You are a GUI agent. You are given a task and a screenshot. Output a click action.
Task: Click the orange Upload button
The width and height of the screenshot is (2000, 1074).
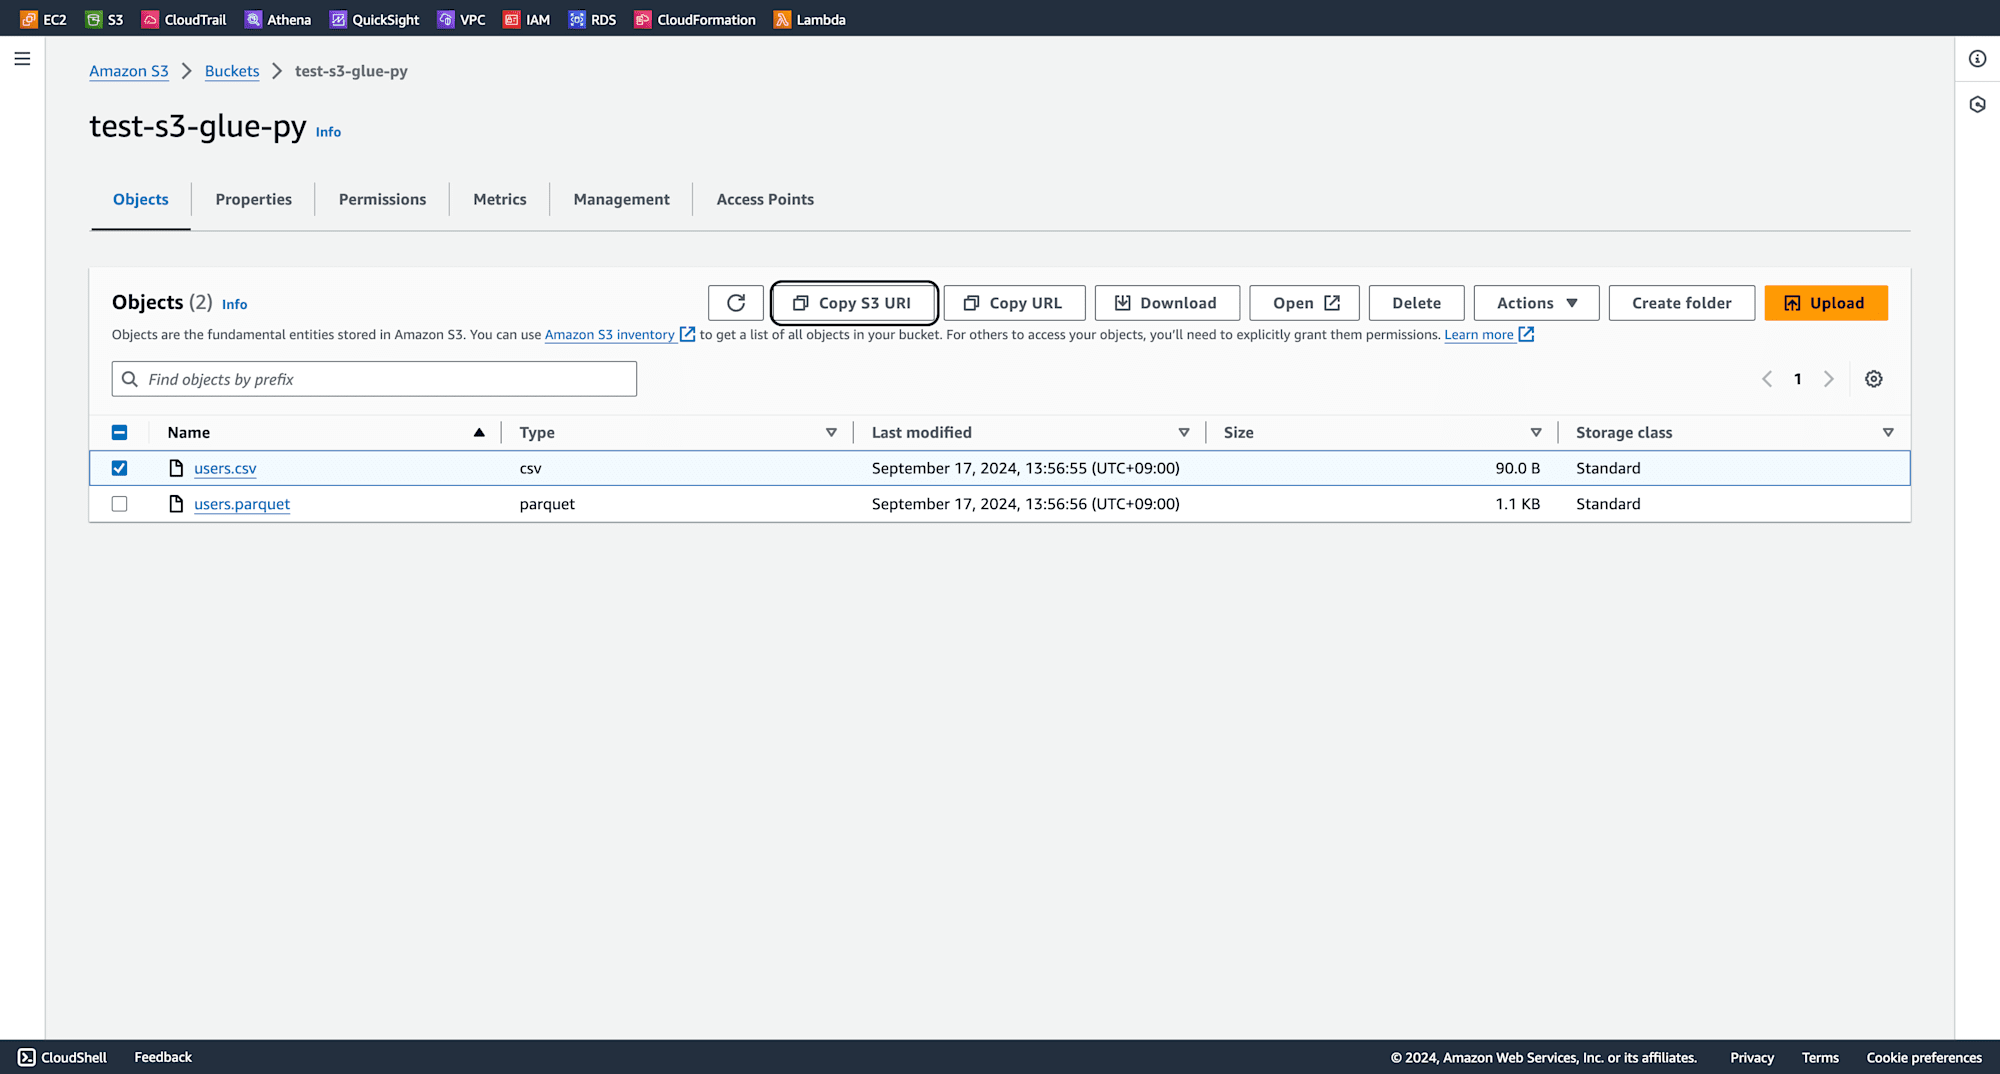pos(1826,303)
